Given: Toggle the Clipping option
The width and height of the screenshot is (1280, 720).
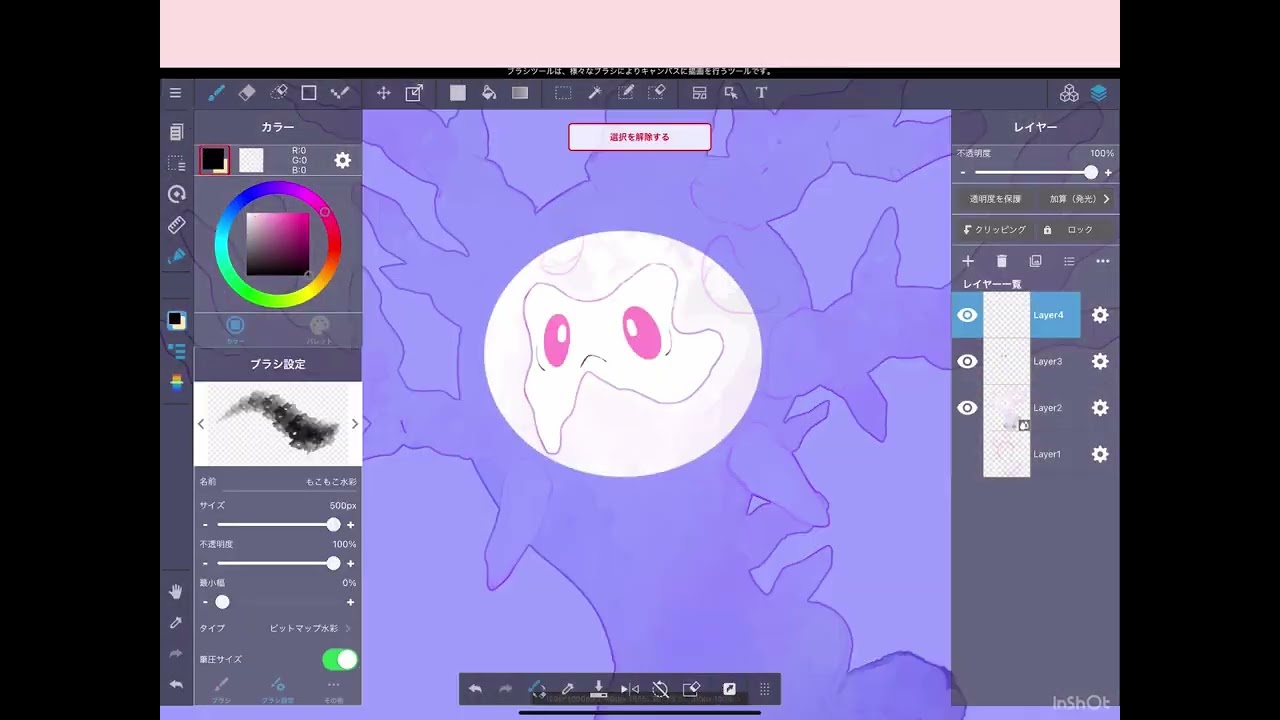Looking at the screenshot, I should coord(995,230).
